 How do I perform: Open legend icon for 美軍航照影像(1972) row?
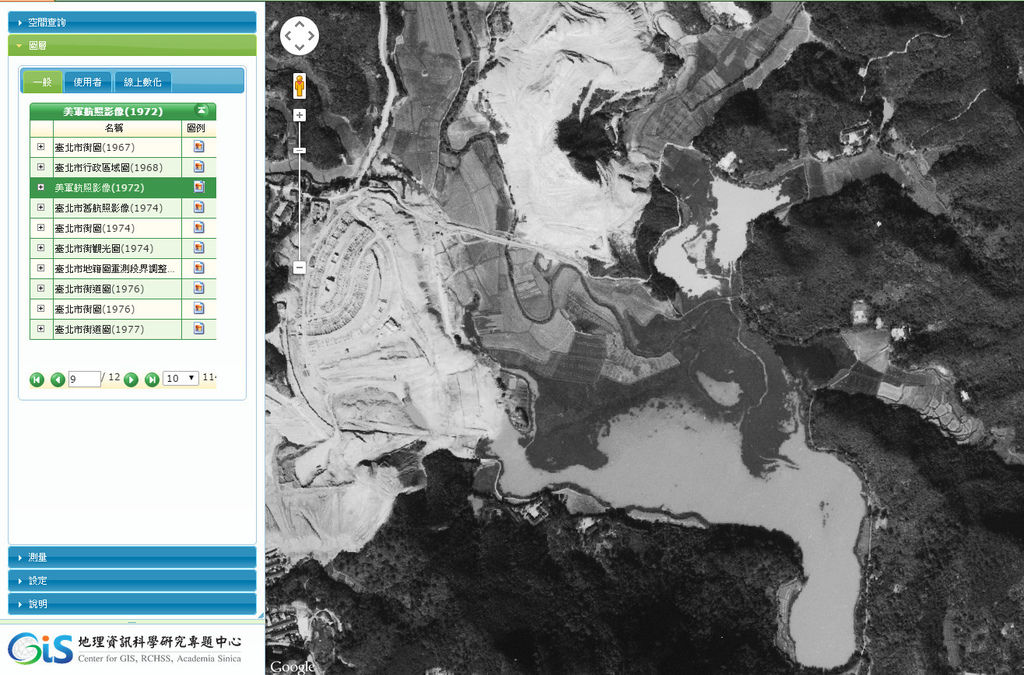(199, 187)
